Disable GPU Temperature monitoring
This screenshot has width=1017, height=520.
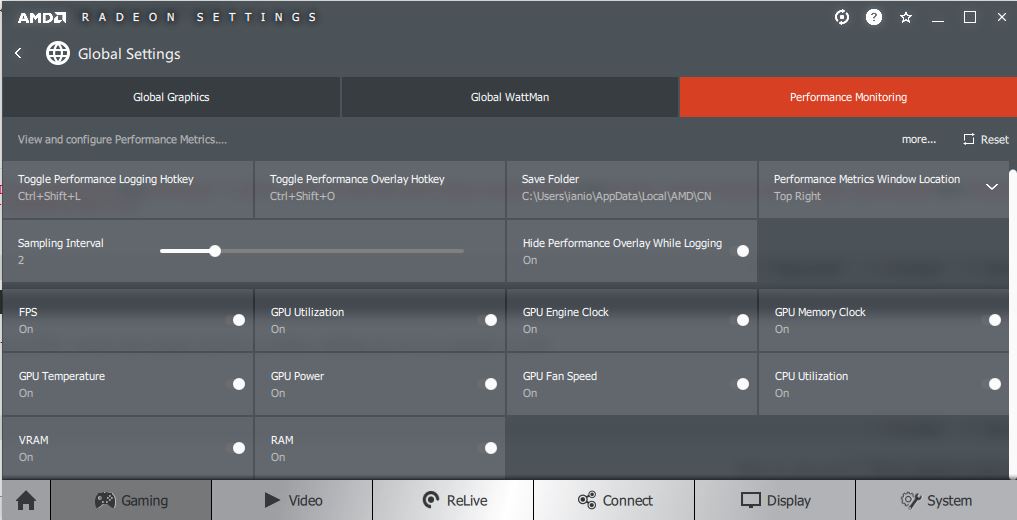tap(239, 384)
